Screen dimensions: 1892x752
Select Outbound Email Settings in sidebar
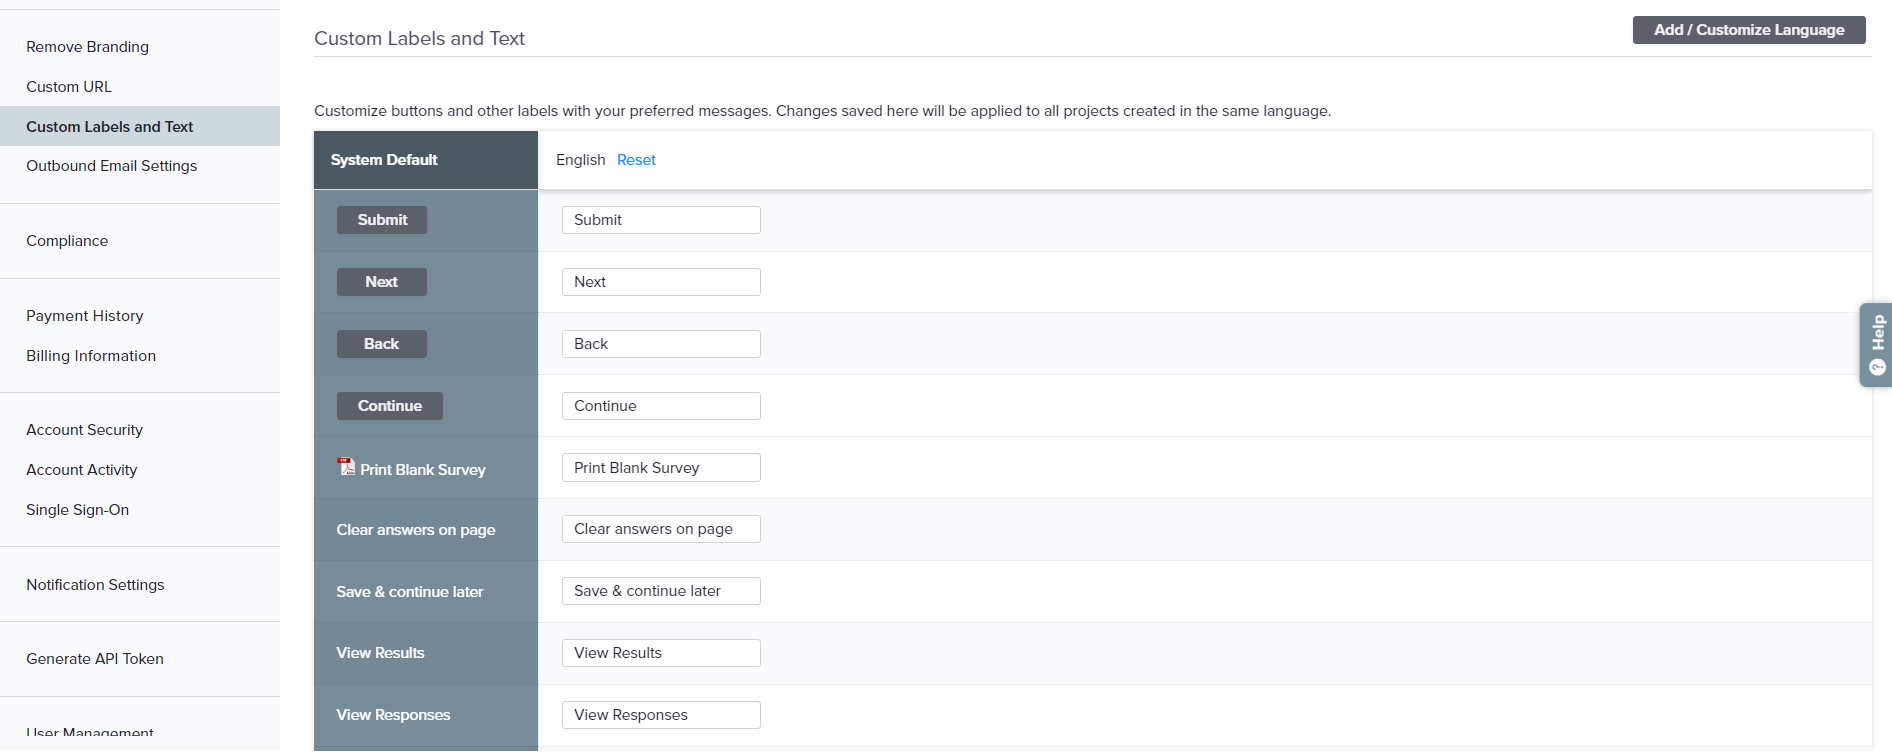pos(111,166)
